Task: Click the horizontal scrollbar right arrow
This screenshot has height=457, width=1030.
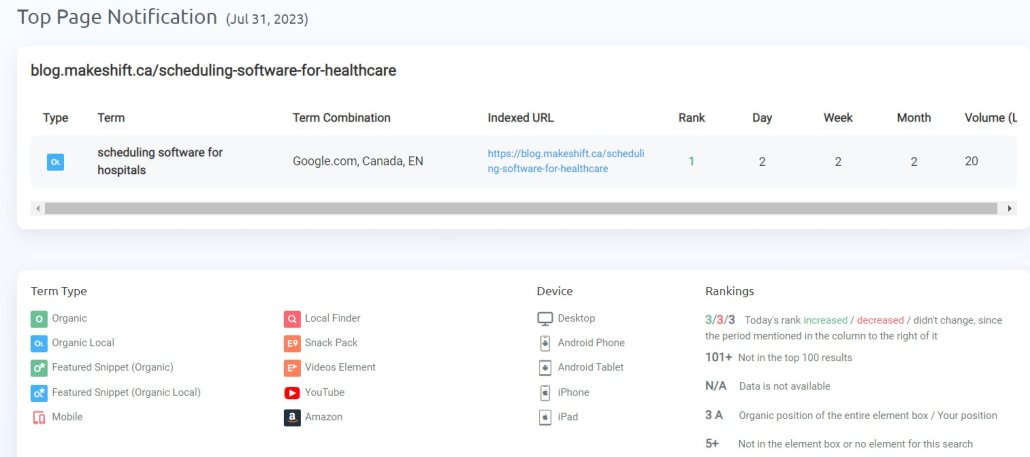Action: pyautogui.click(x=1010, y=208)
